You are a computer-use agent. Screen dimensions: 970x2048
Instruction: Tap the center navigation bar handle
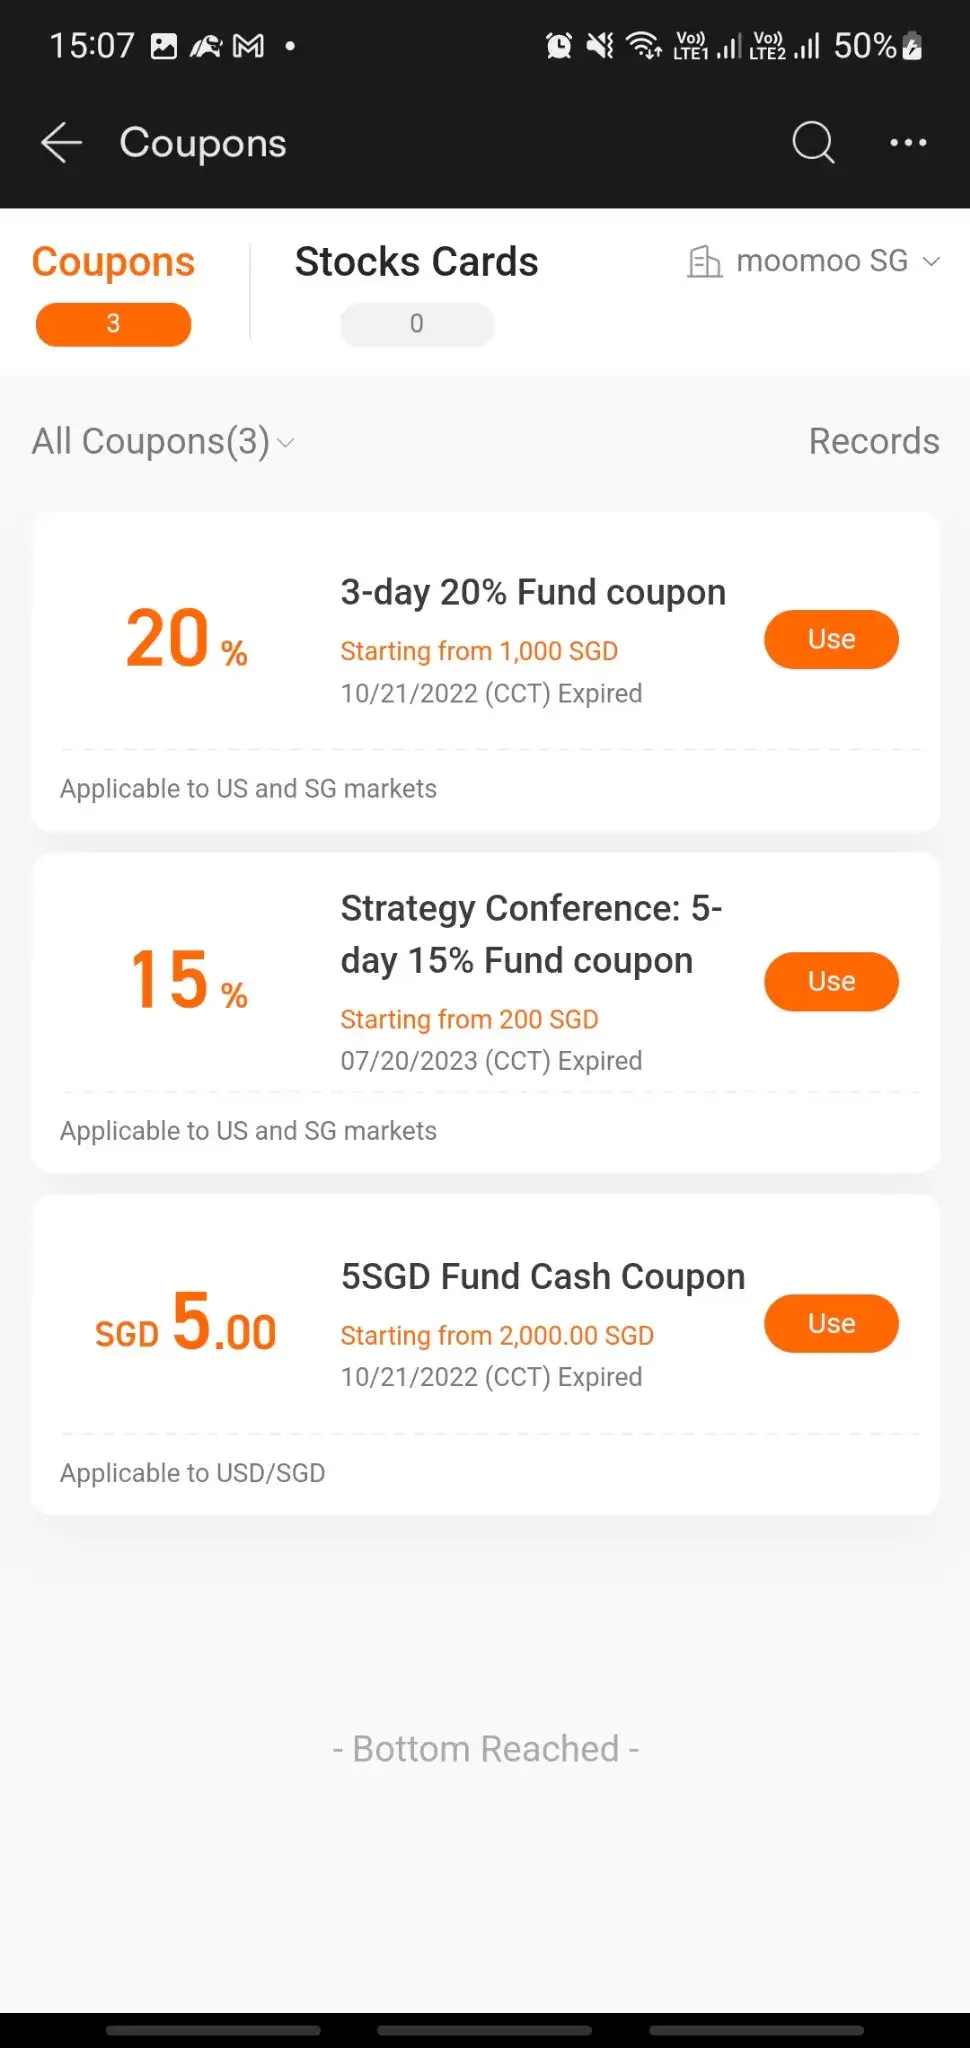click(484, 2030)
